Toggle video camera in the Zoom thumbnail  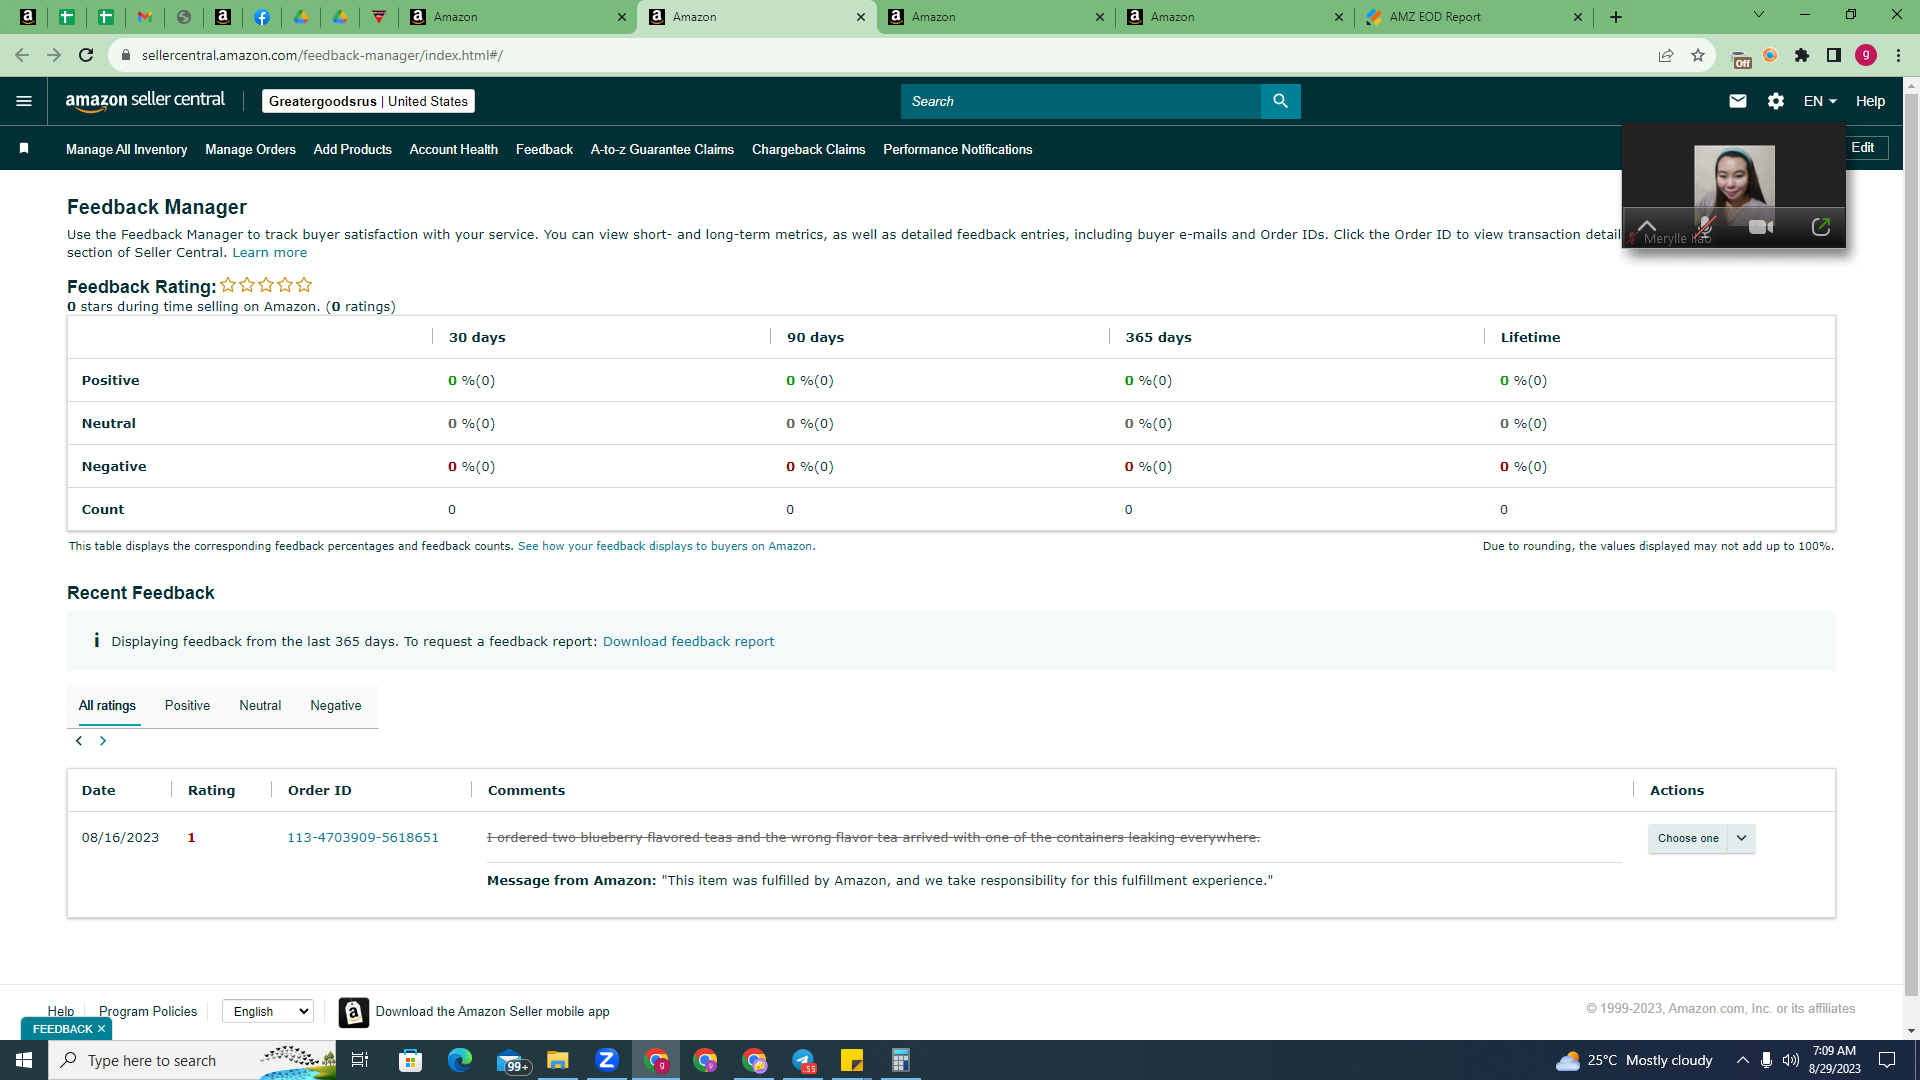click(x=1761, y=227)
